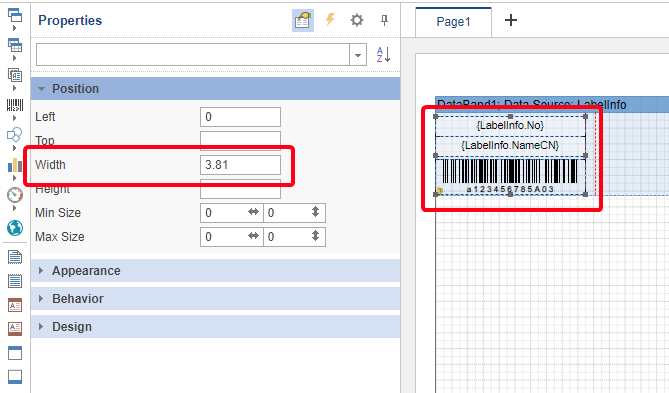Pin the Properties panel
The image size is (669, 393).
[384, 20]
